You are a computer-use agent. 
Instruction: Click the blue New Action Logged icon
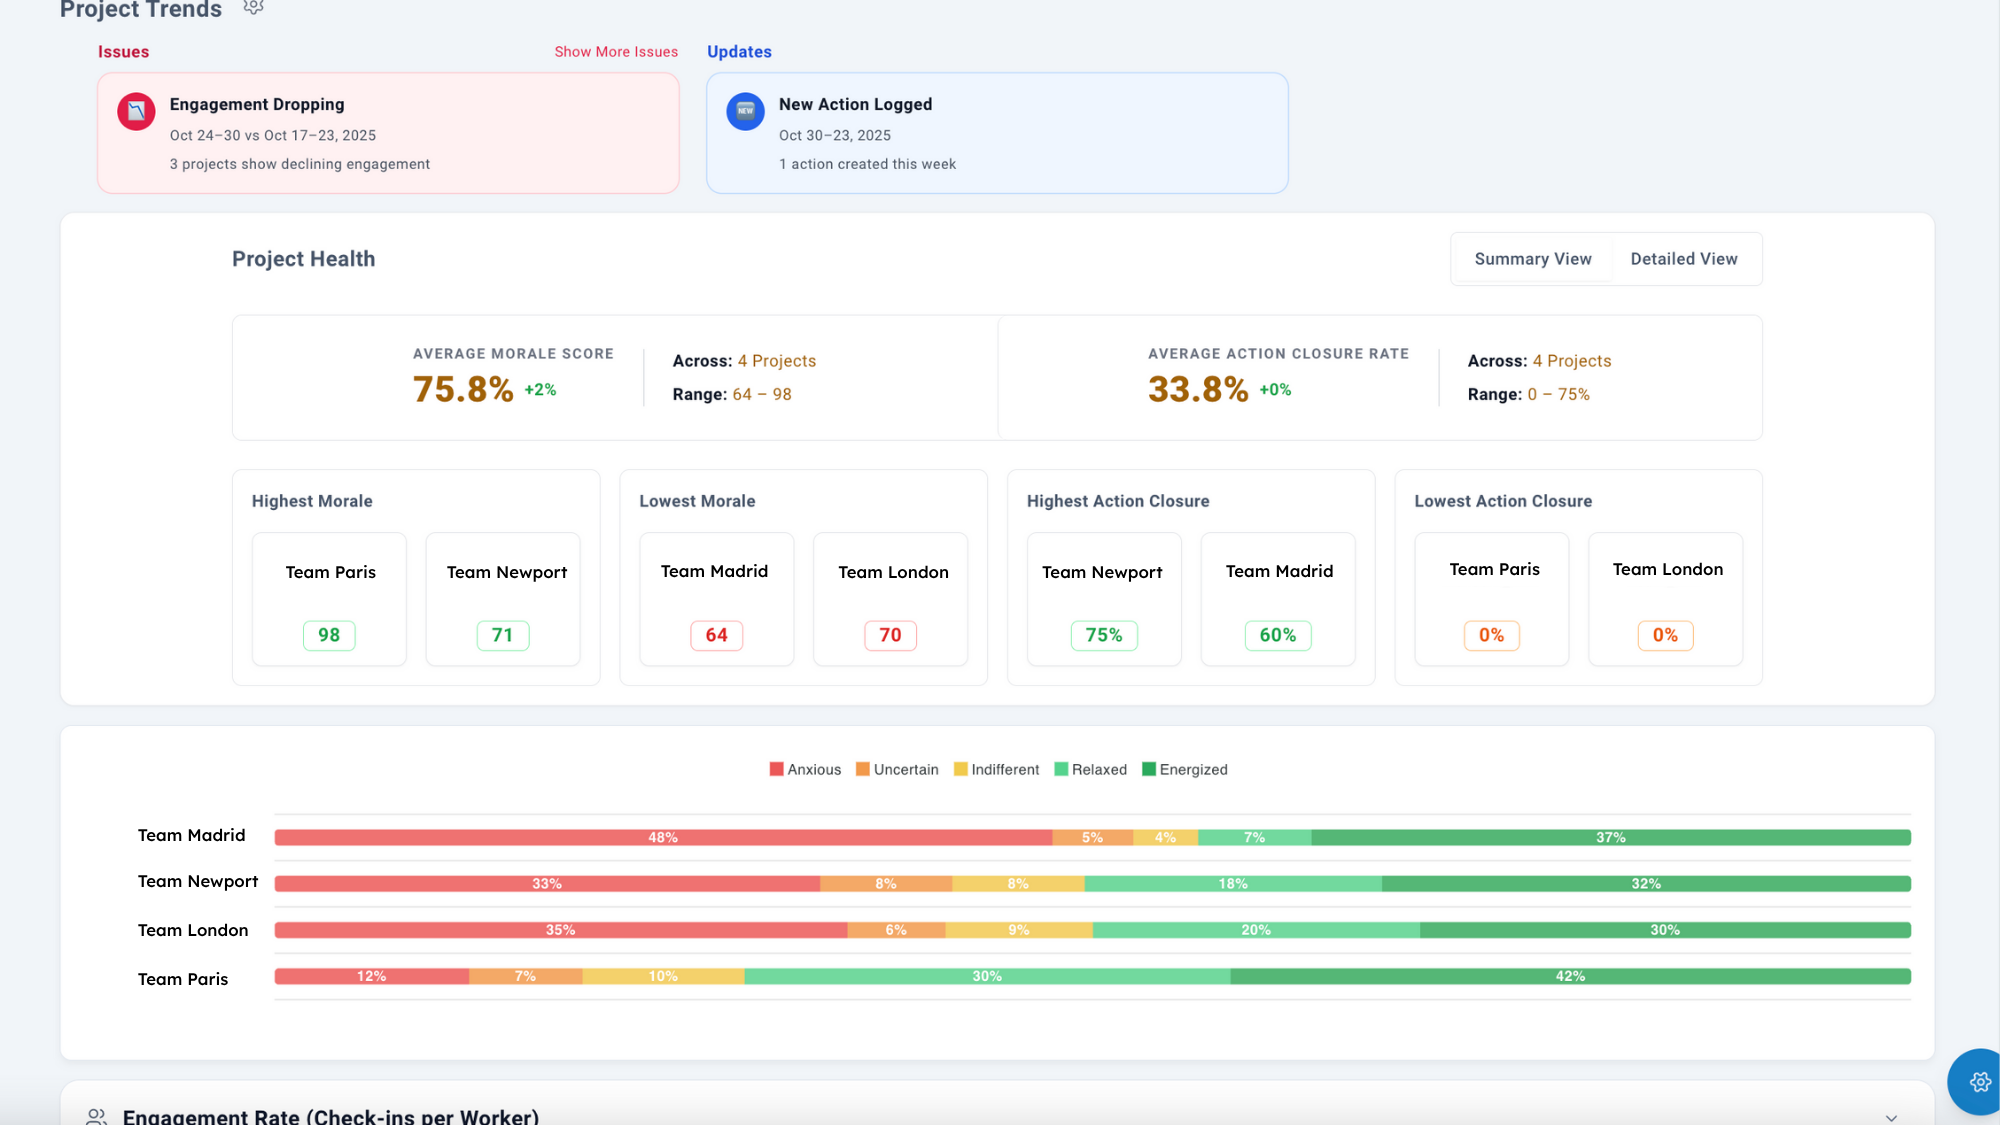pyautogui.click(x=745, y=112)
